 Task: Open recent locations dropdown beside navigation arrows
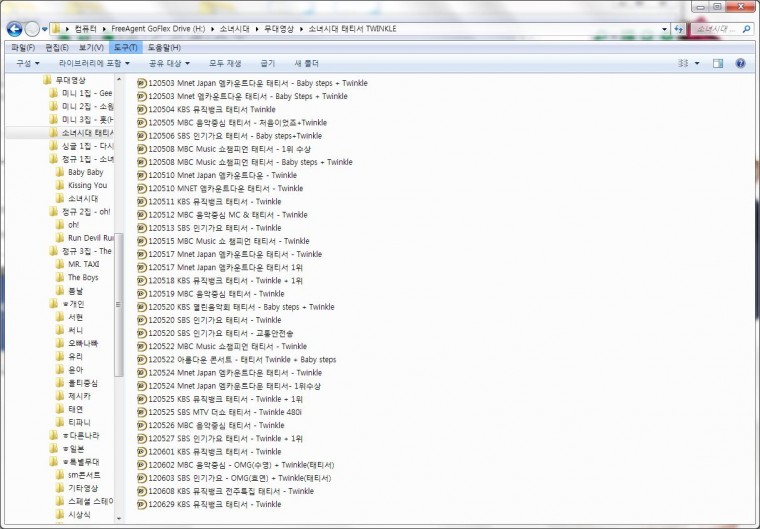[45, 29]
